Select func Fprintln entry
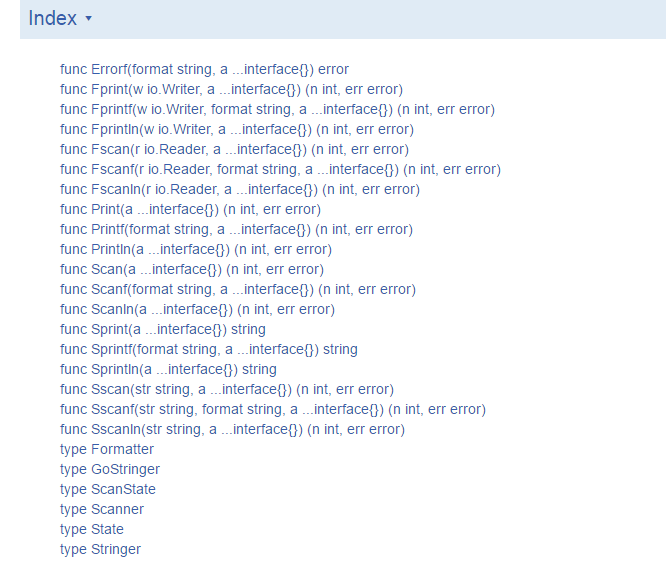The image size is (666, 569). tap(237, 129)
